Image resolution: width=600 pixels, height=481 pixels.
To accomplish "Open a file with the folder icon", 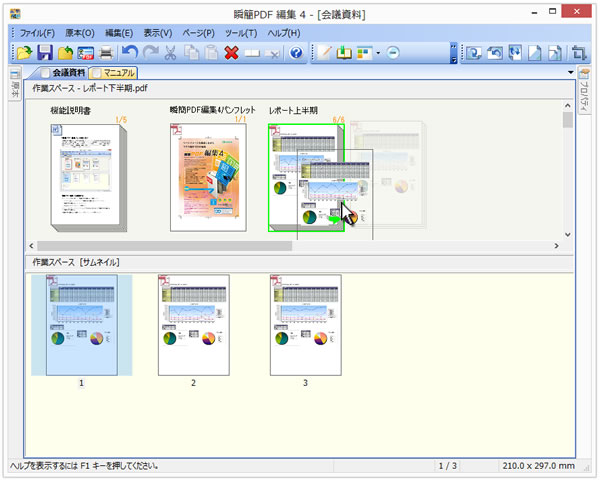I will click(24, 53).
